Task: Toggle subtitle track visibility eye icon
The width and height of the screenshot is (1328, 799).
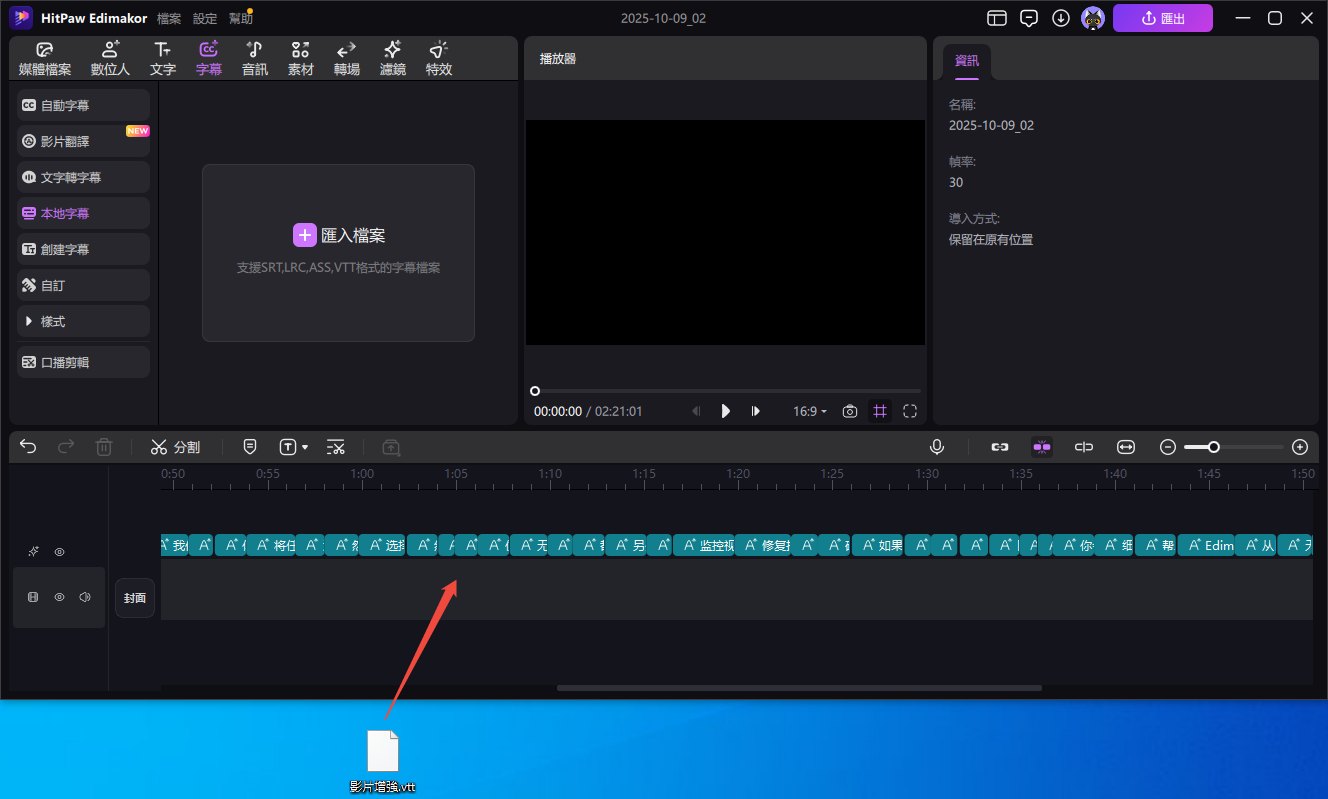Action: pyautogui.click(x=60, y=552)
